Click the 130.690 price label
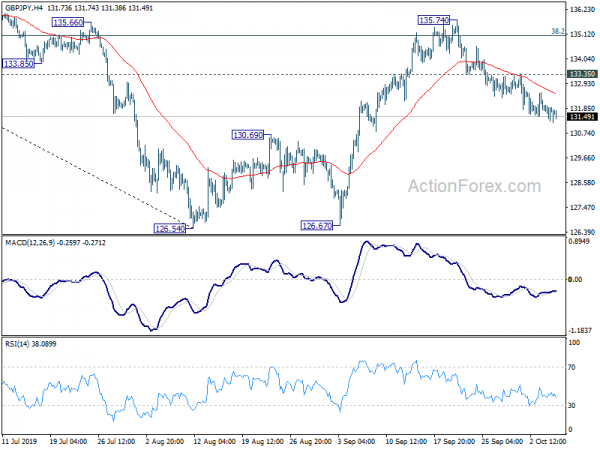The image size is (600, 450). (248, 135)
